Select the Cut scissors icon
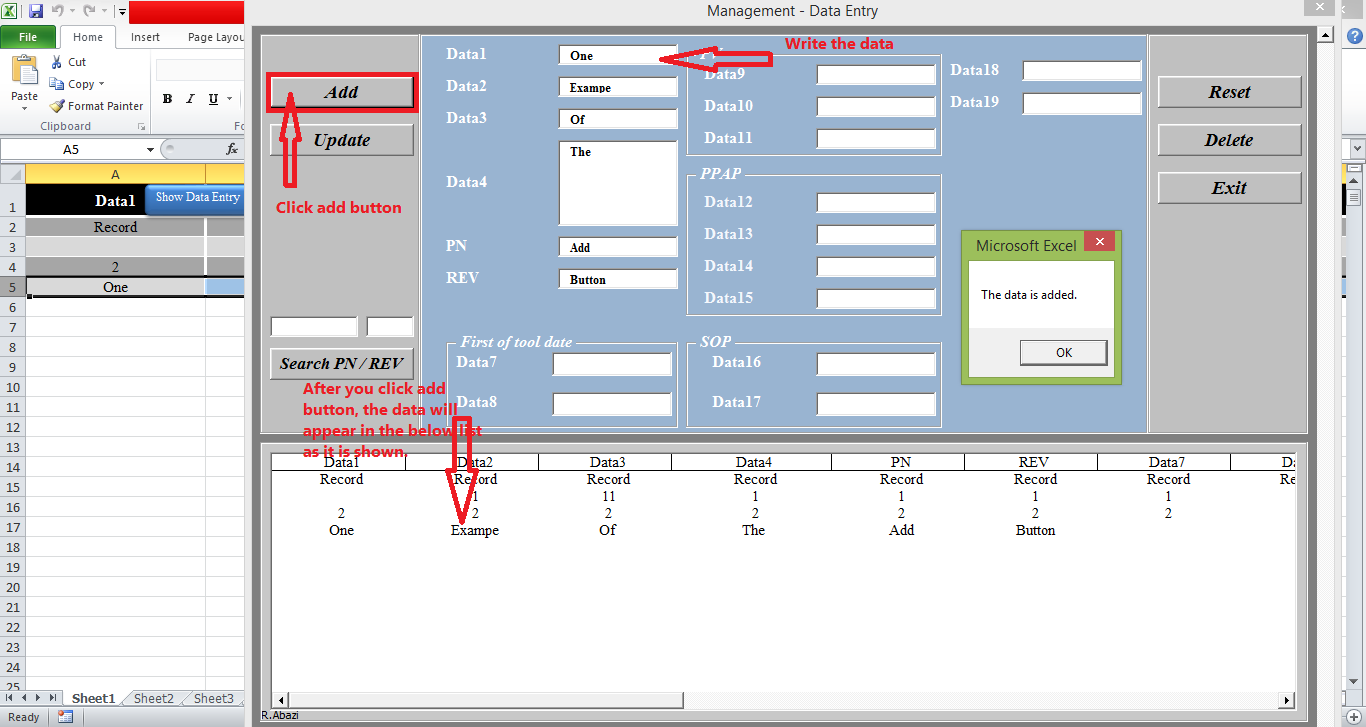1366x727 pixels. (x=57, y=62)
